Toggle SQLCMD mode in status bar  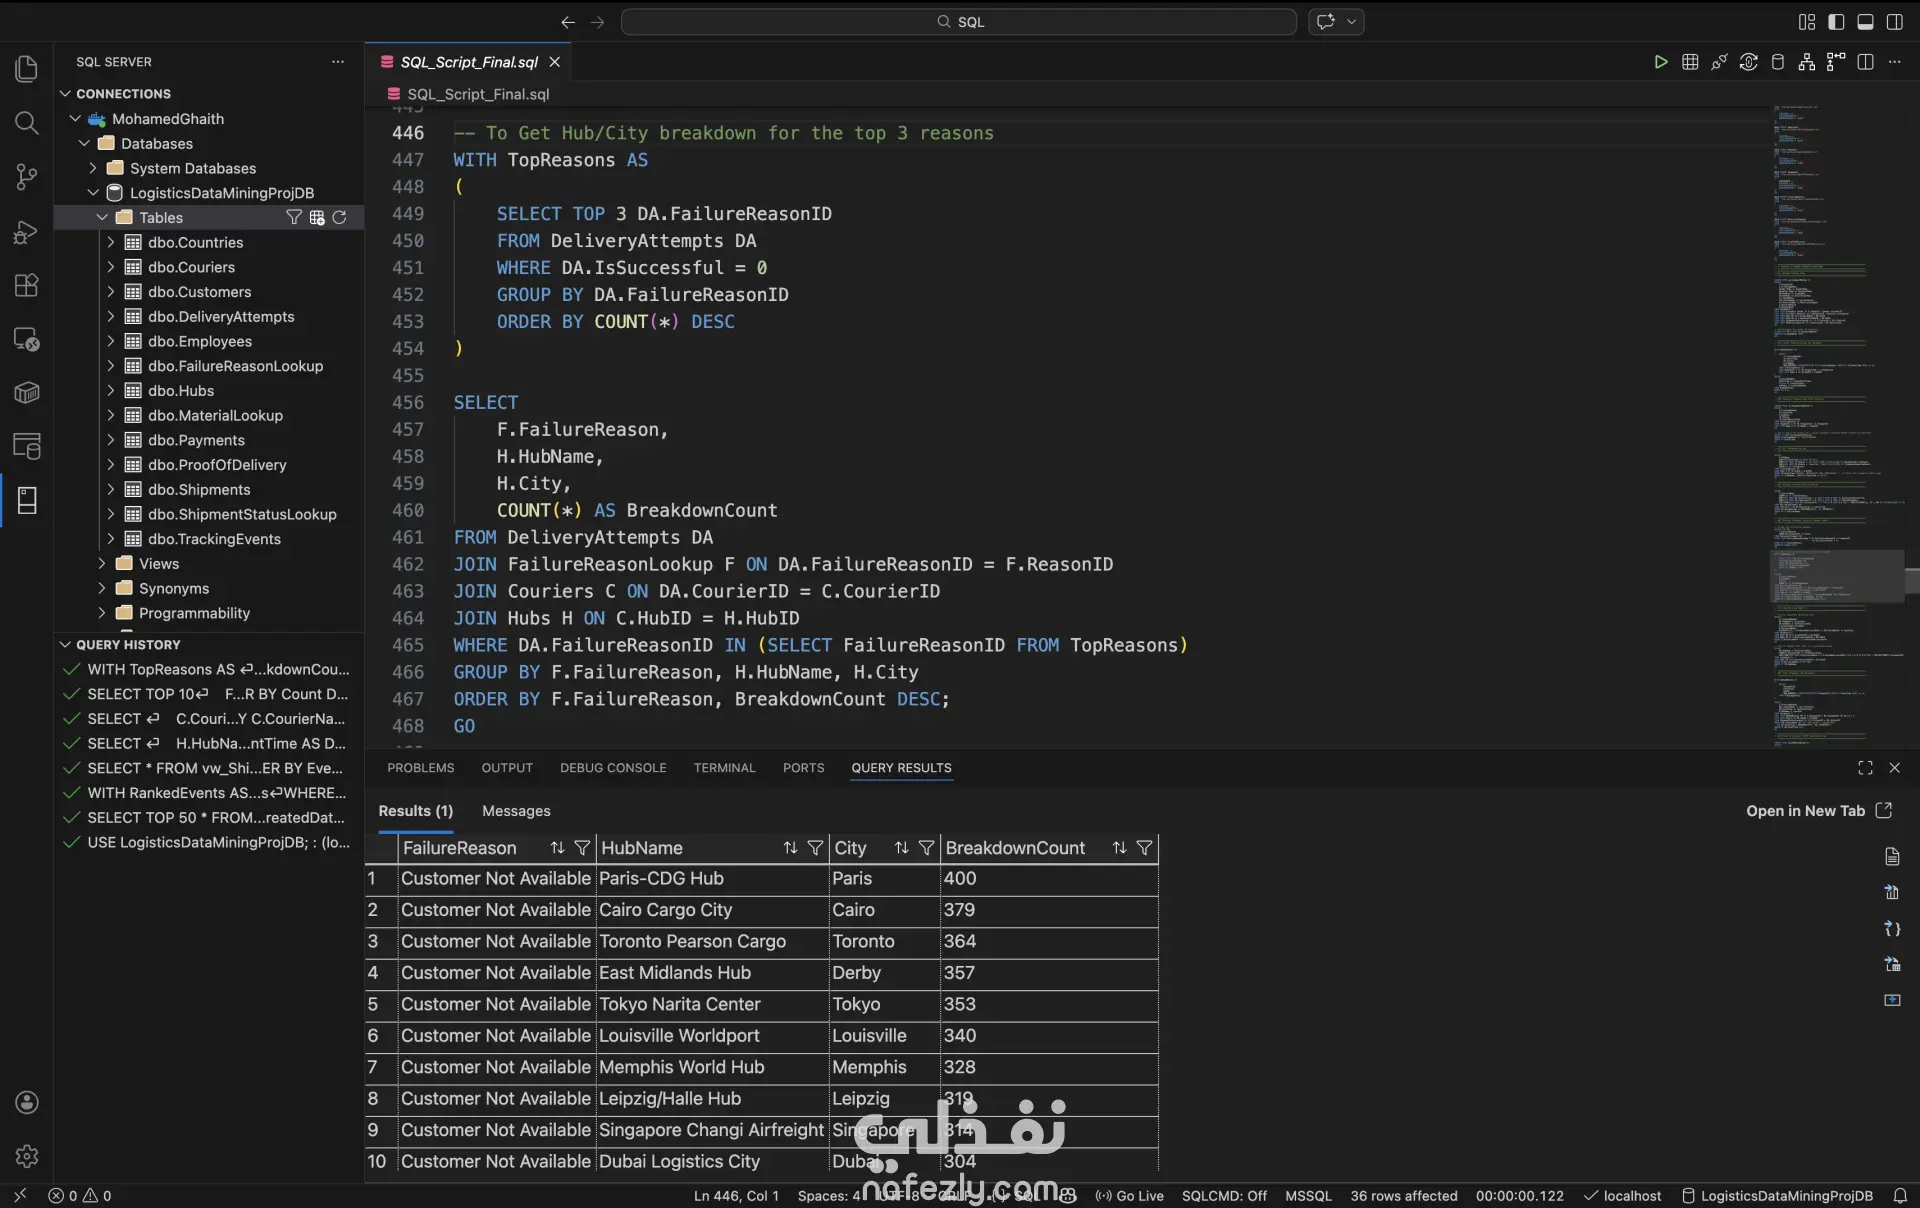tap(1224, 1196)
